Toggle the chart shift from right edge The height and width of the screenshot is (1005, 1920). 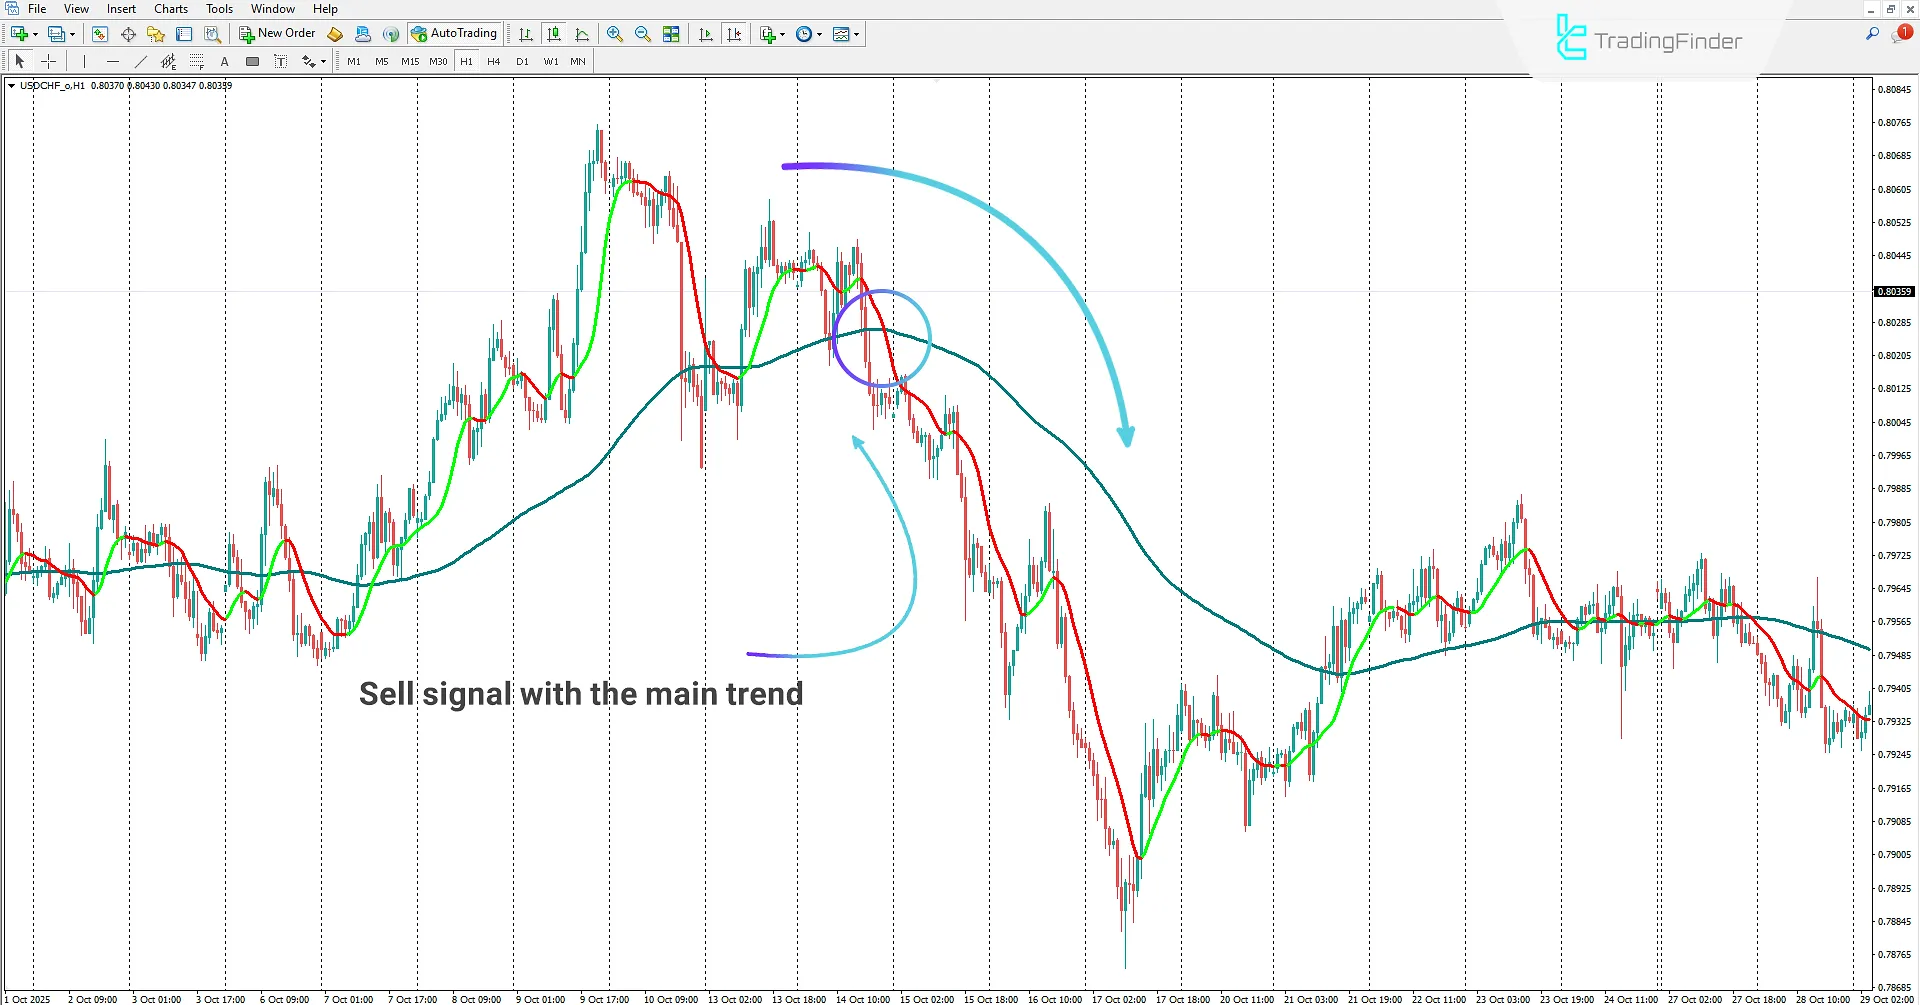734,33
